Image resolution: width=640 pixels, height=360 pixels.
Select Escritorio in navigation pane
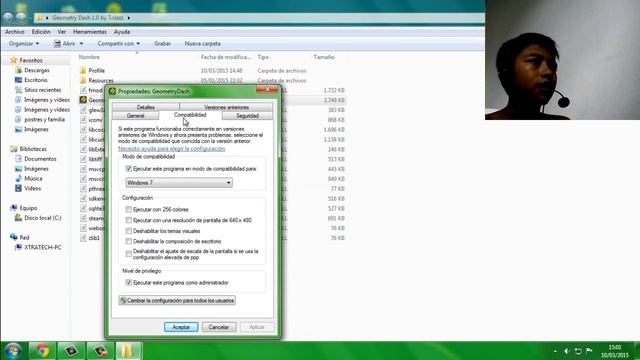coord(36,80)
